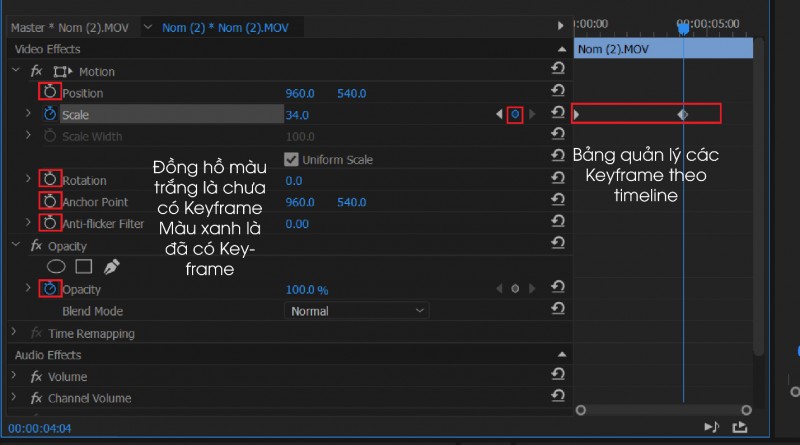Click the Scale value 34.0
The width and height of the screenshot is (800, 445).
297,115
